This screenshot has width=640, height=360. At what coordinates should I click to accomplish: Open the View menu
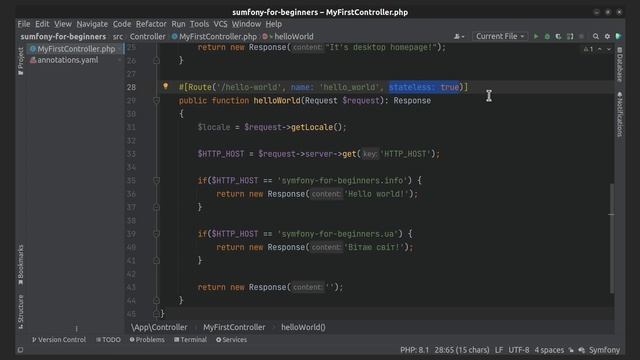[x=63, y=24]
